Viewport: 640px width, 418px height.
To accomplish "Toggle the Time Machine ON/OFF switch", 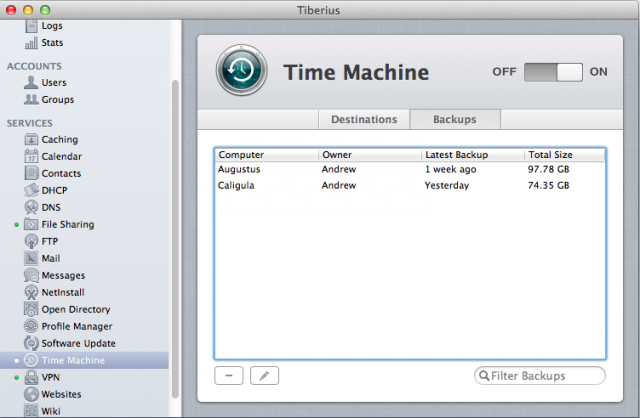I will [x=553, y=72].
